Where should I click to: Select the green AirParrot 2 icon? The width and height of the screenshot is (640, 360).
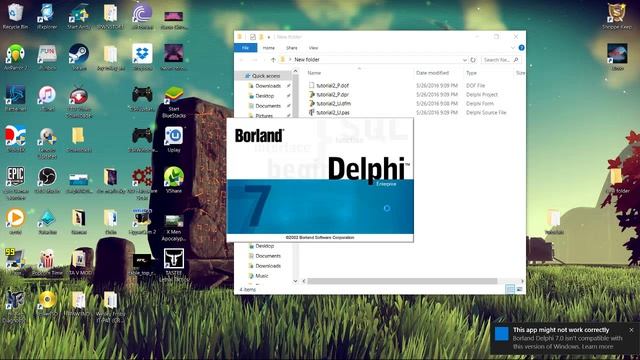pos(16,56)
